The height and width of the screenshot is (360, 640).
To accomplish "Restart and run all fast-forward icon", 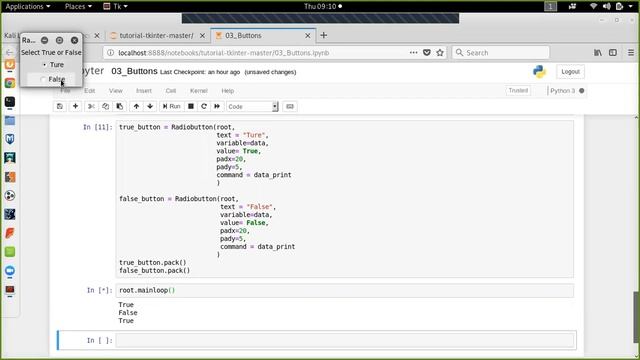I will 217,107.
